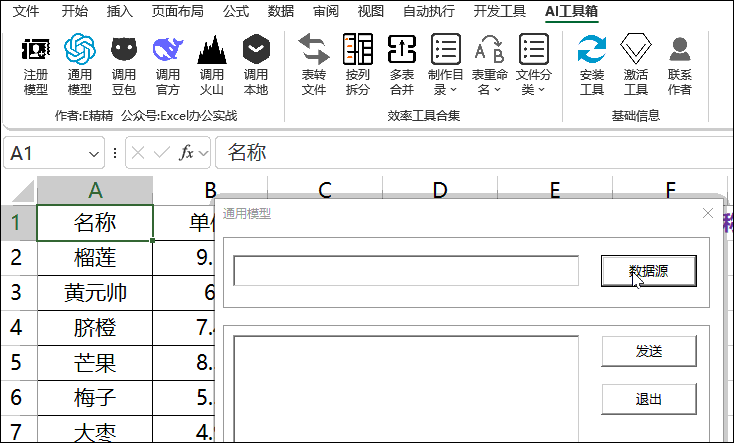This screenshot has width=734, height=443.
Task: Launch the 调用豆包 Doubao icon
Action: (124, 65)
